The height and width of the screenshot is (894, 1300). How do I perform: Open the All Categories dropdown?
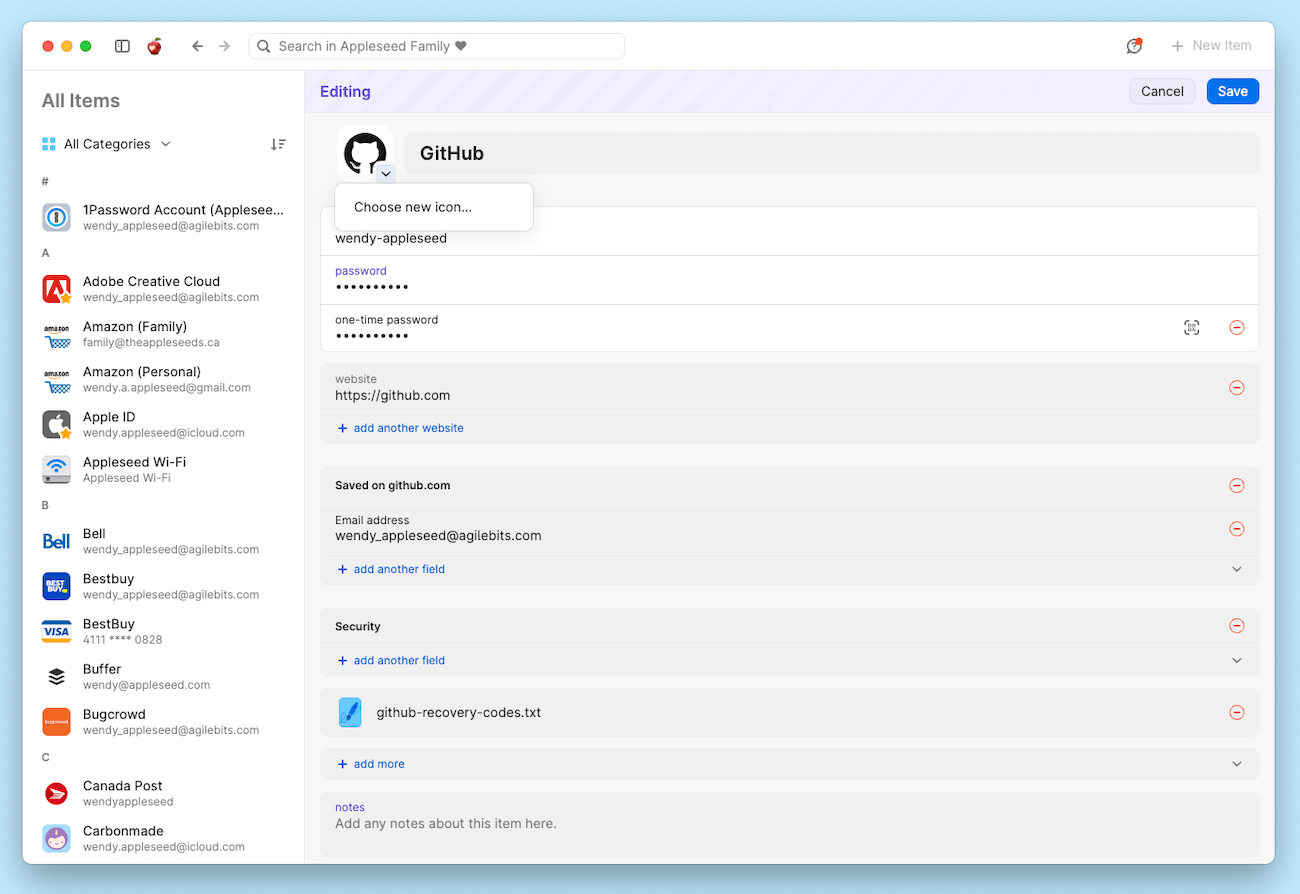(x=107, y=144)
